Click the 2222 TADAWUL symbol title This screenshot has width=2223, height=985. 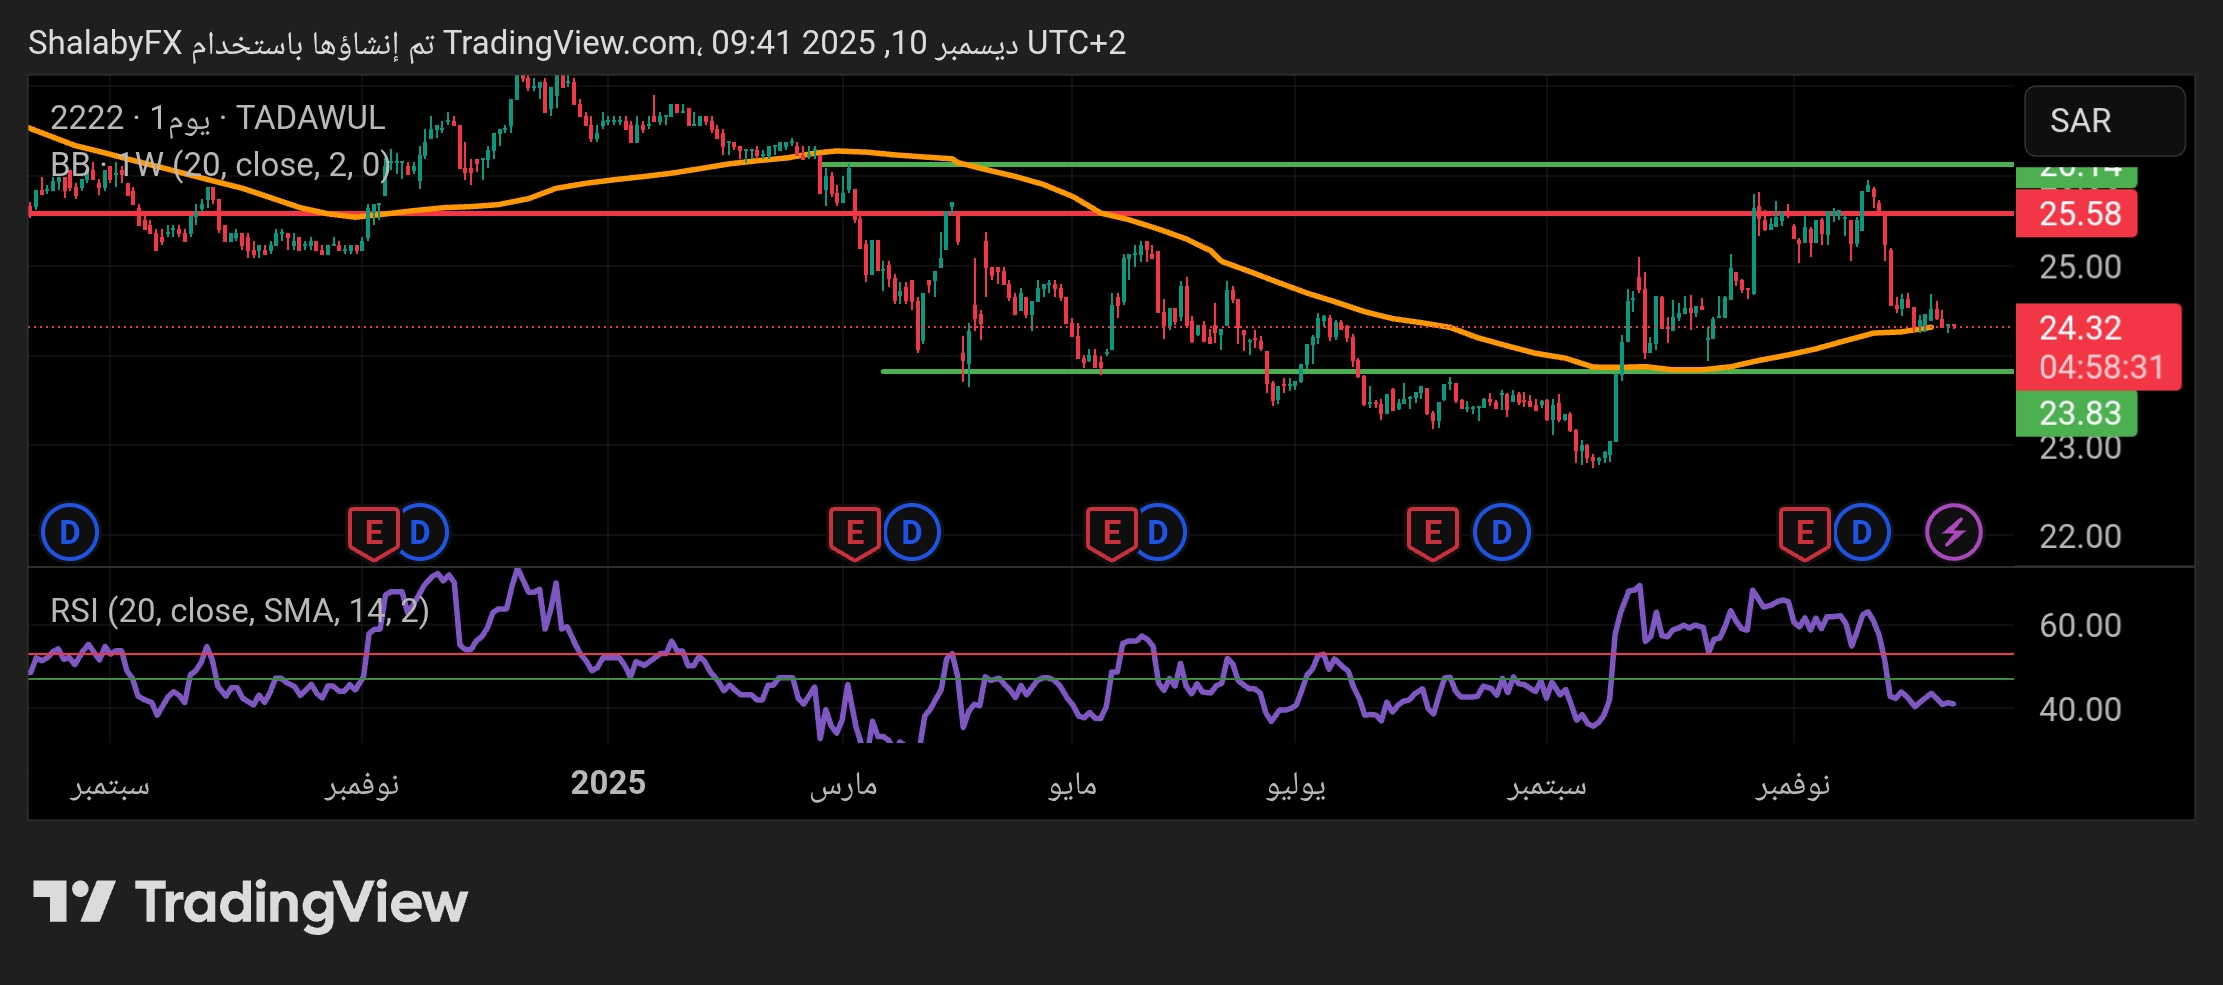[217, 118]
